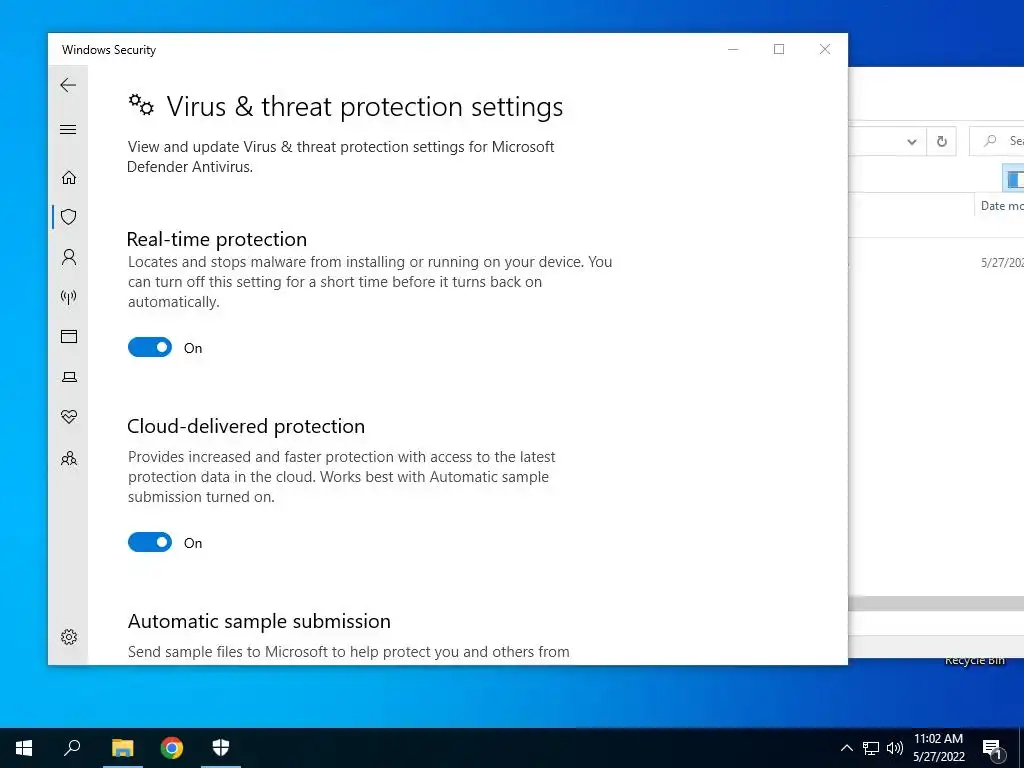
Task: Click the Cloud-delivered protection heading
Action: point(246,426)
